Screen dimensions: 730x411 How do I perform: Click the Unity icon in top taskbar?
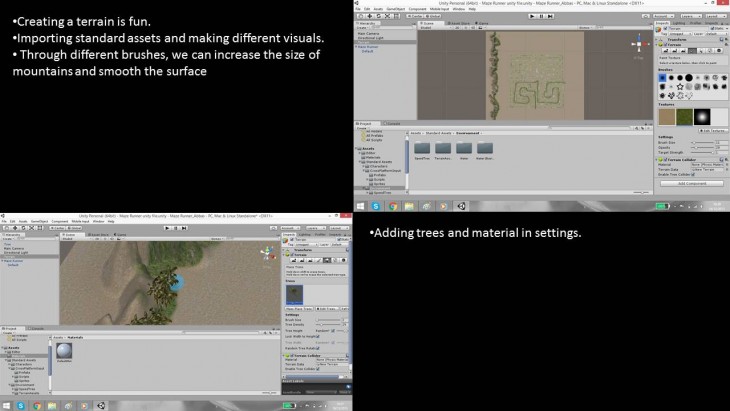coord(461,205)
